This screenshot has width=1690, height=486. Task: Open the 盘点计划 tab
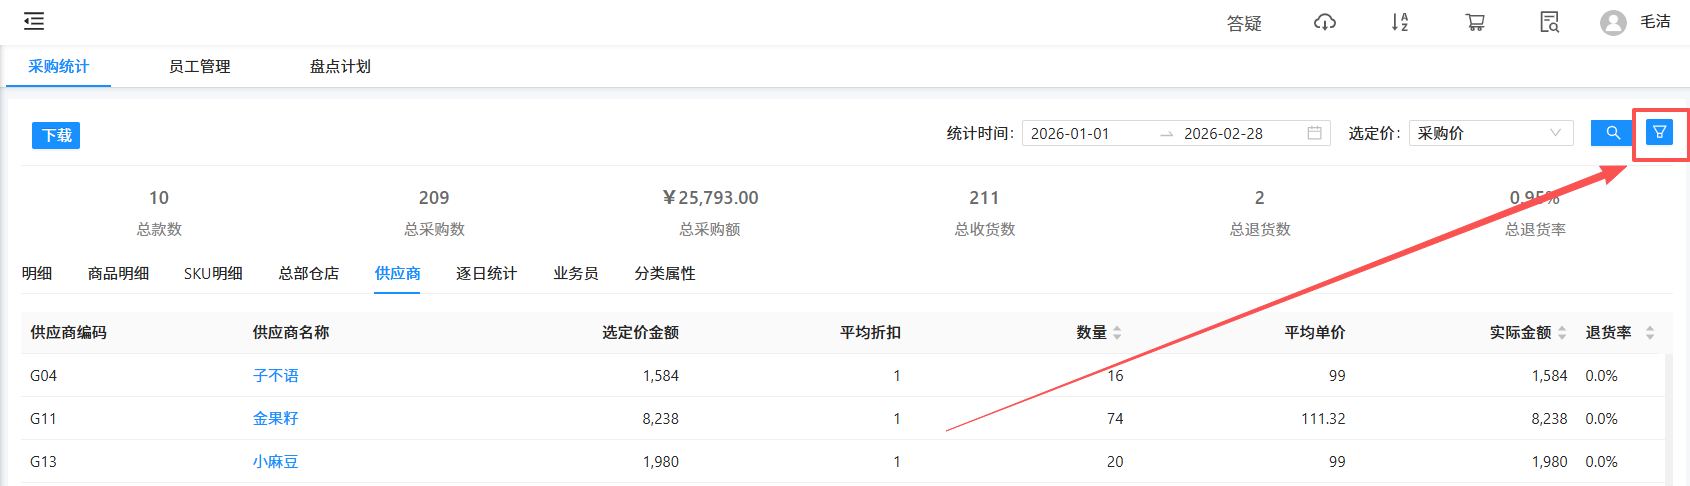tap(340, 67)
